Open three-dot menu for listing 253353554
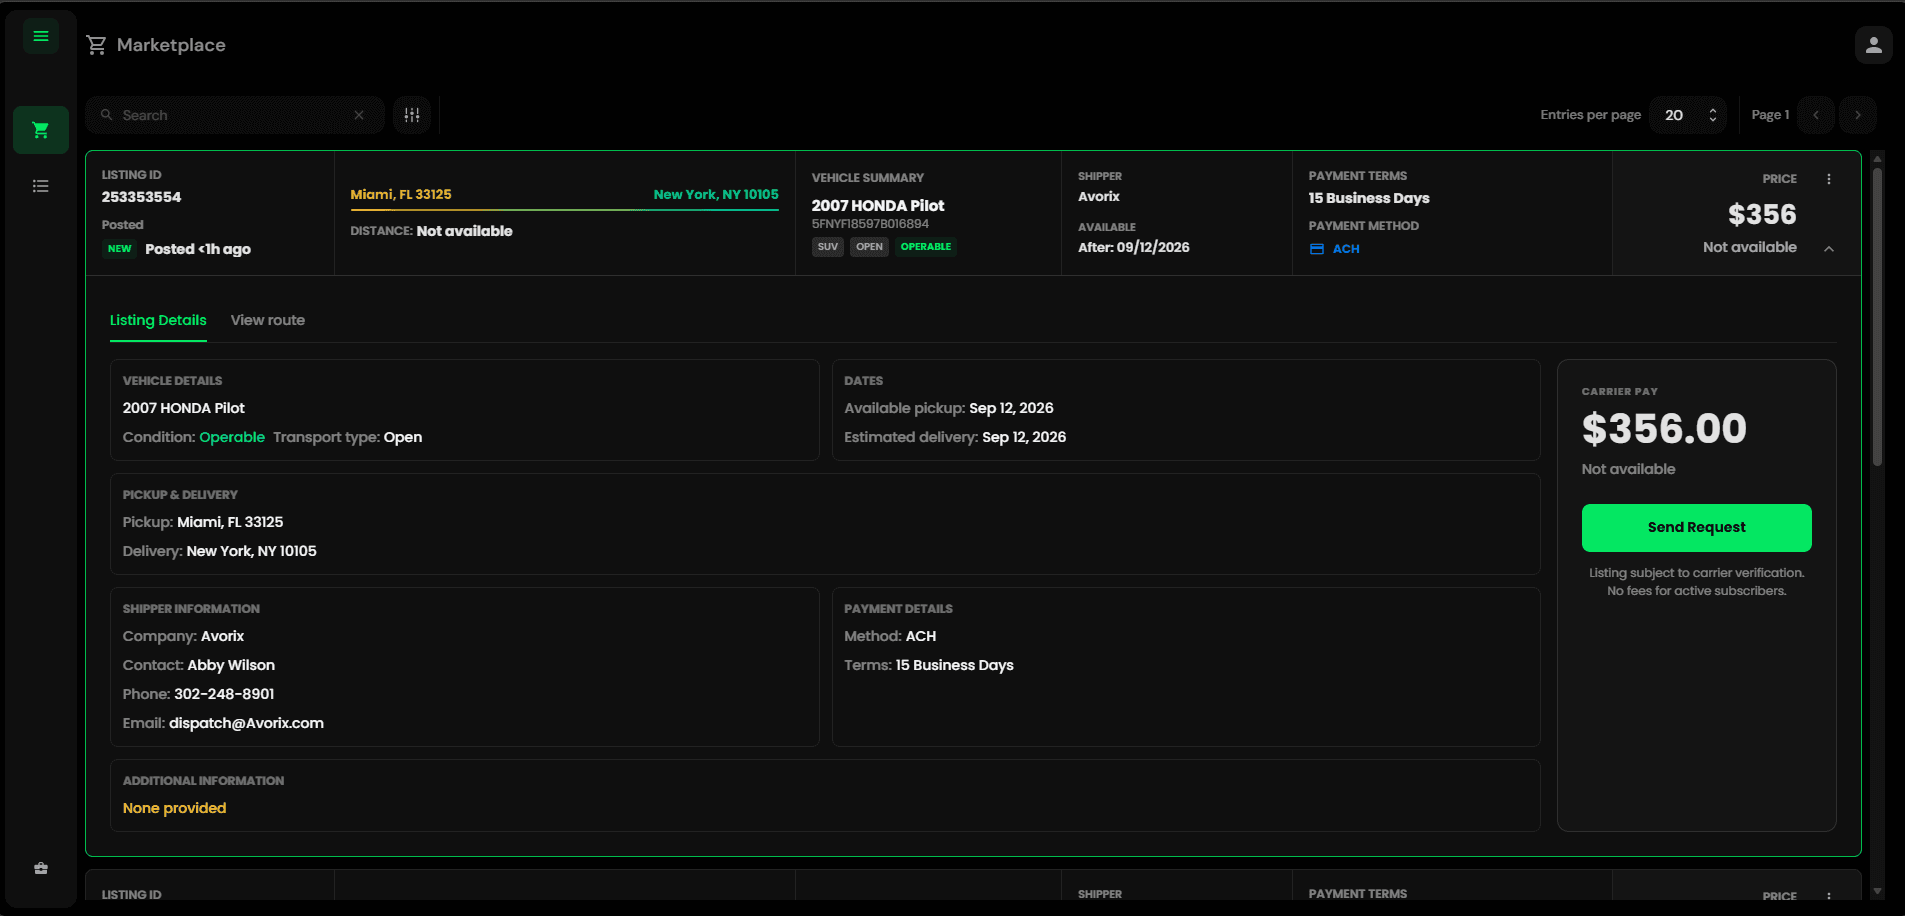The image size is (1905, 916). click(x=1829, y=179)
